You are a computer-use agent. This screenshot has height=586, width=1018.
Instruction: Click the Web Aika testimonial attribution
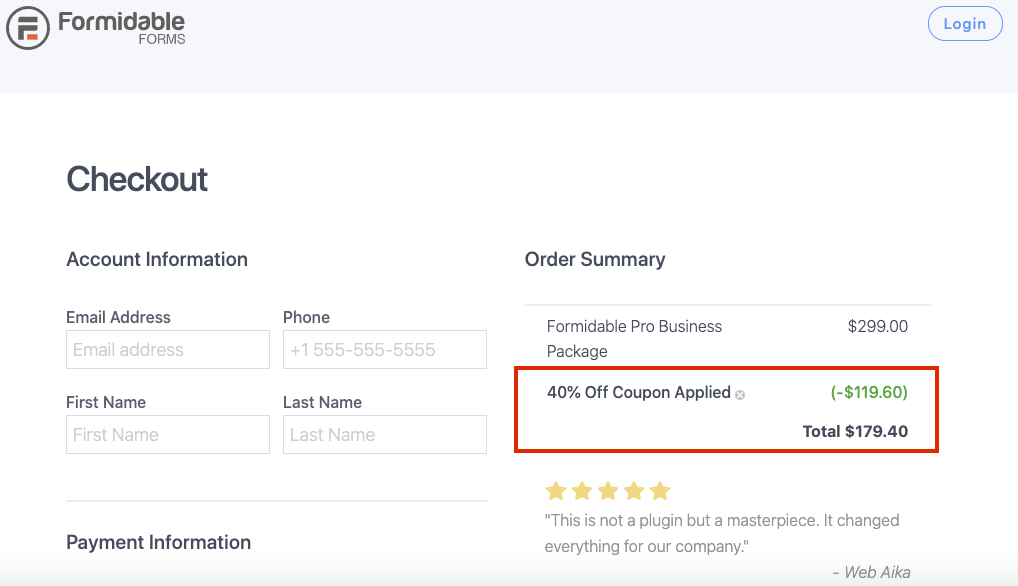click(x=871, y=572)
